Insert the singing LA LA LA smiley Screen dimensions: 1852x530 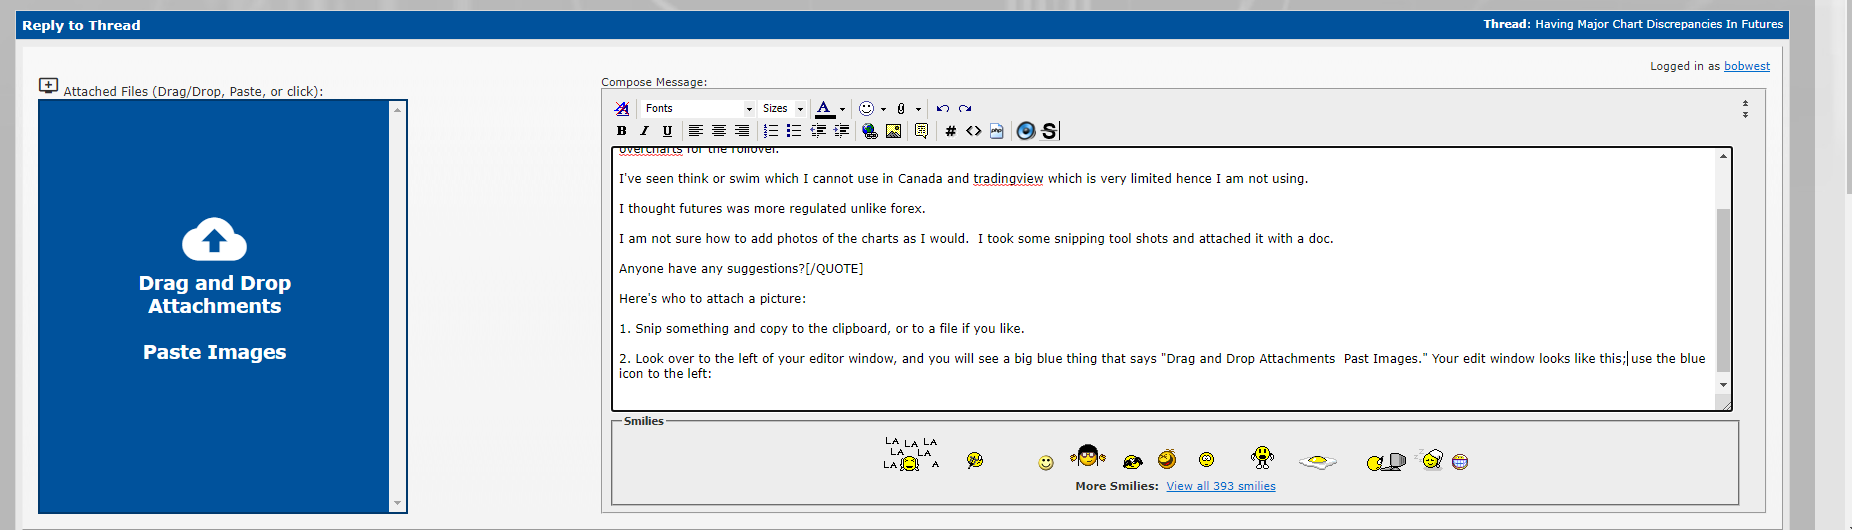[911, 454]
